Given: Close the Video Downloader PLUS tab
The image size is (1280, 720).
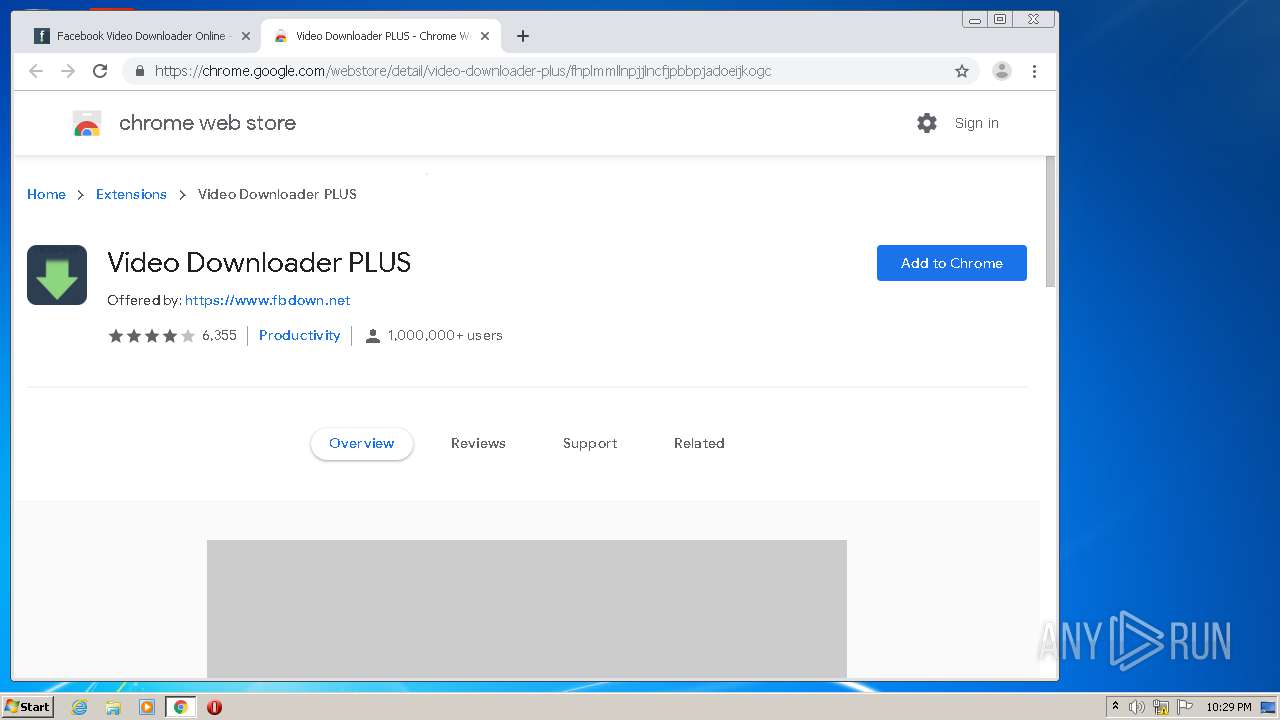Looking at the screenshot, I should point(485,36).
